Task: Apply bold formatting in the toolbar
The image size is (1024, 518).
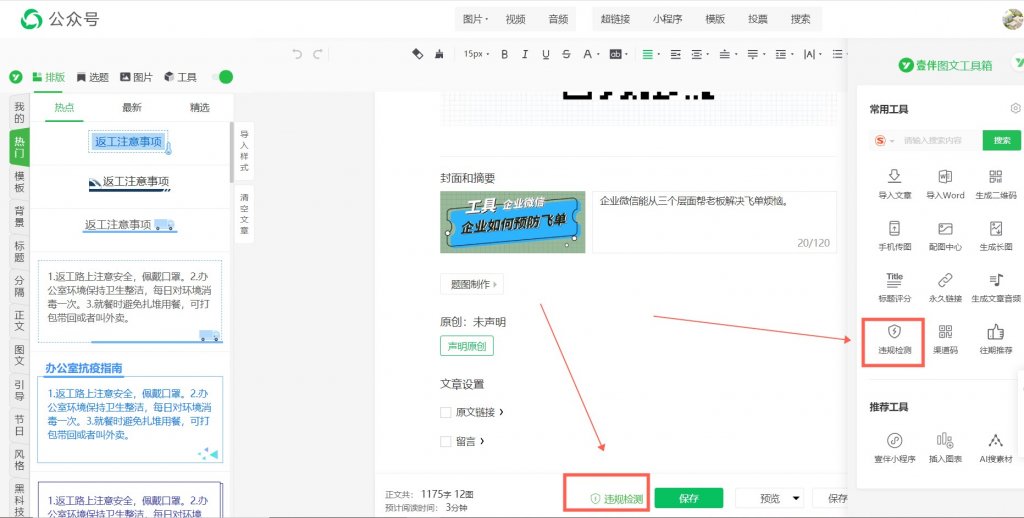Action: (504, 54)
